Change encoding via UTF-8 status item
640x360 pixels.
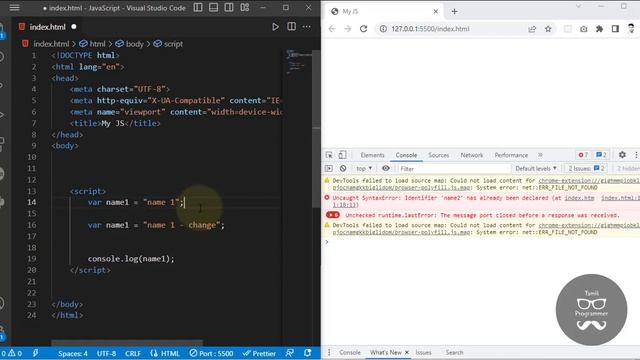tap(107, 353)
